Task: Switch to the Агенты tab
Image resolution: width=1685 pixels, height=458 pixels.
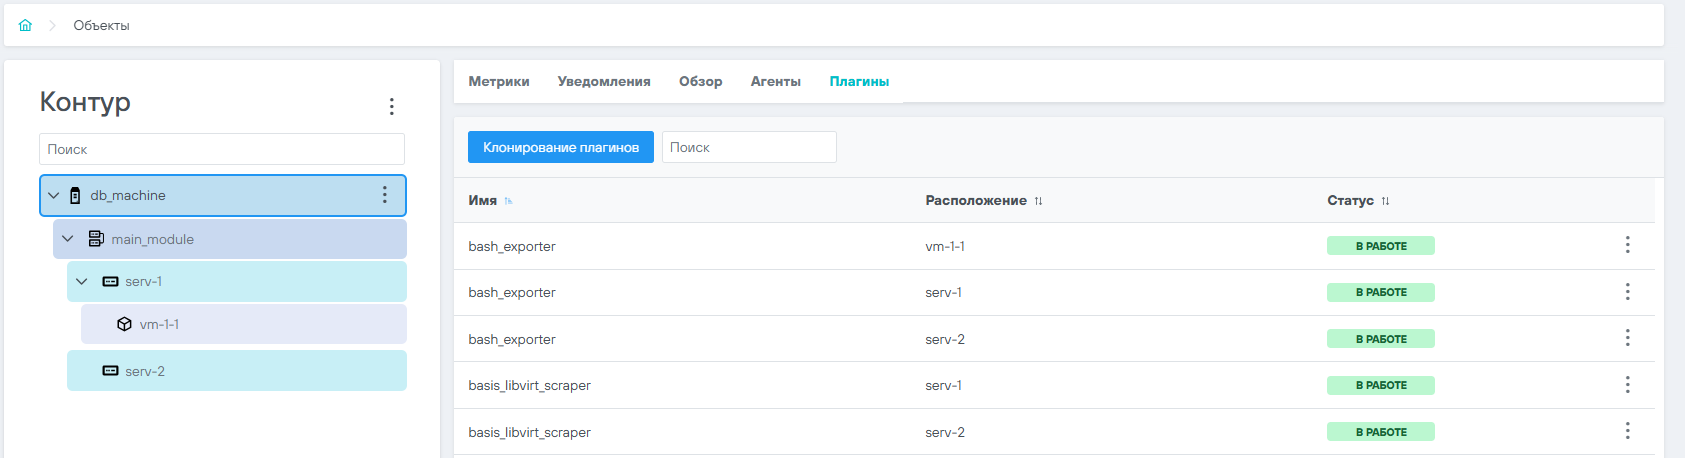Action: point(776,81)
